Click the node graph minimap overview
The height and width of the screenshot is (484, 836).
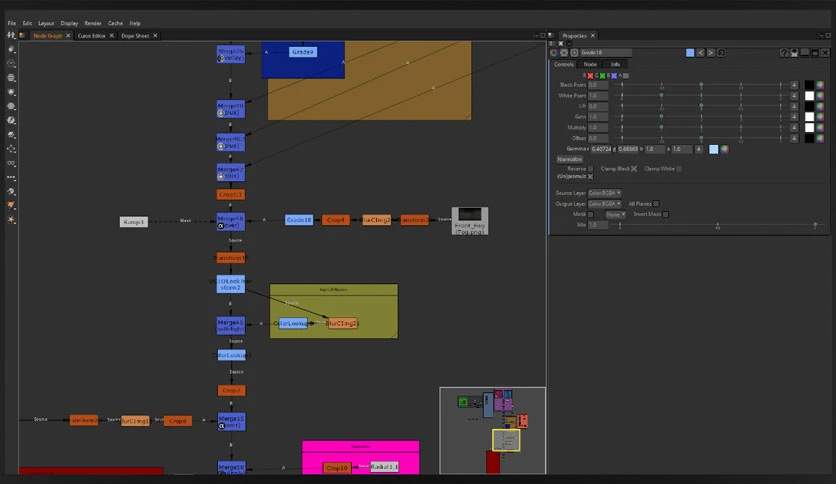click(x=493, y=431)
